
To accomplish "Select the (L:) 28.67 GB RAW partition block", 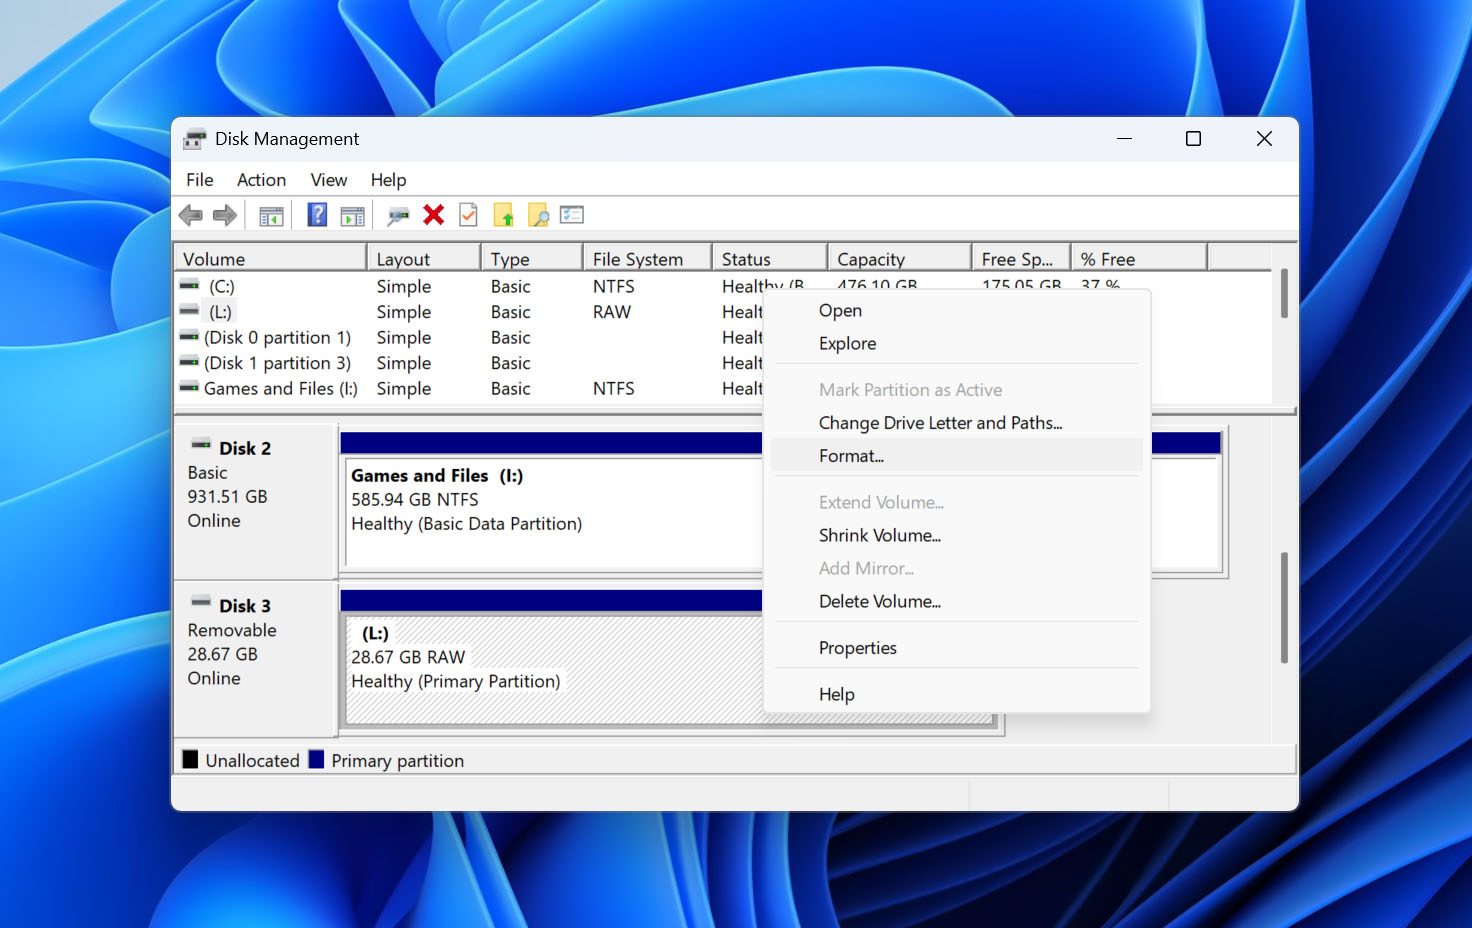I will (553, 669).
